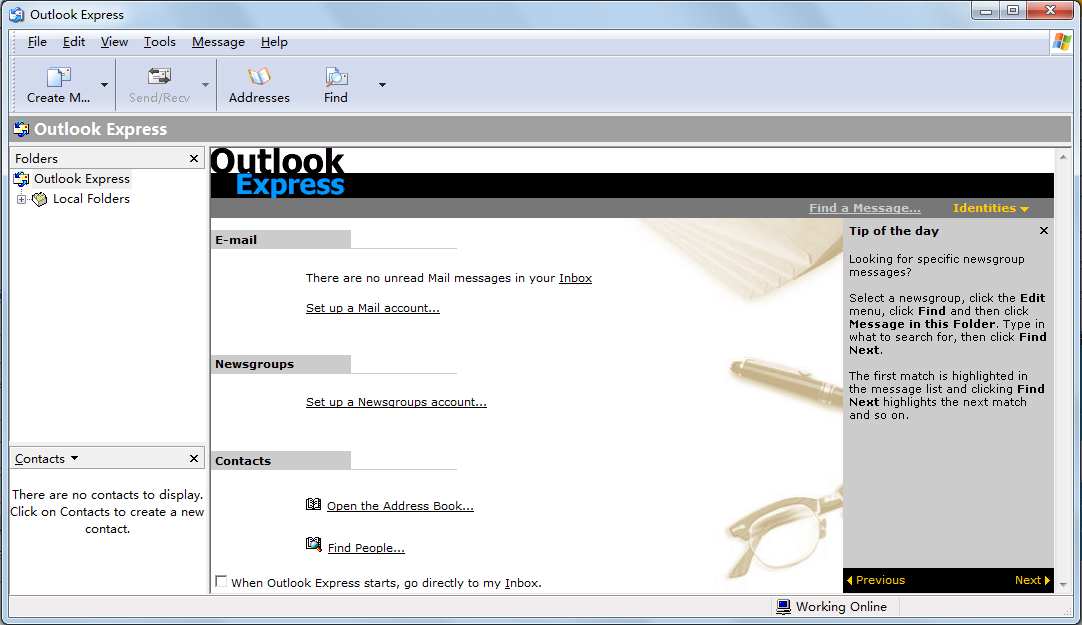Click Open the Address Book link

pyautogui.click(x=400, y=506)
